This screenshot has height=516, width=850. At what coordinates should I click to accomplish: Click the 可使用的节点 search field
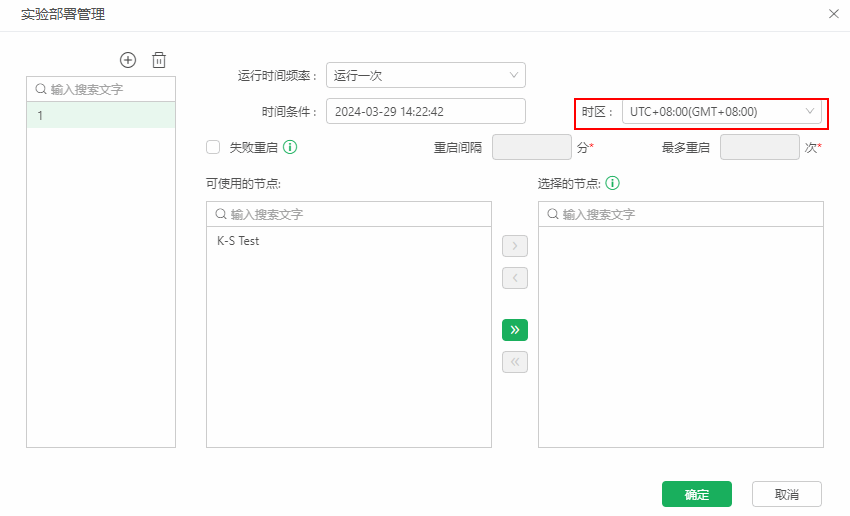click(355, 214)
